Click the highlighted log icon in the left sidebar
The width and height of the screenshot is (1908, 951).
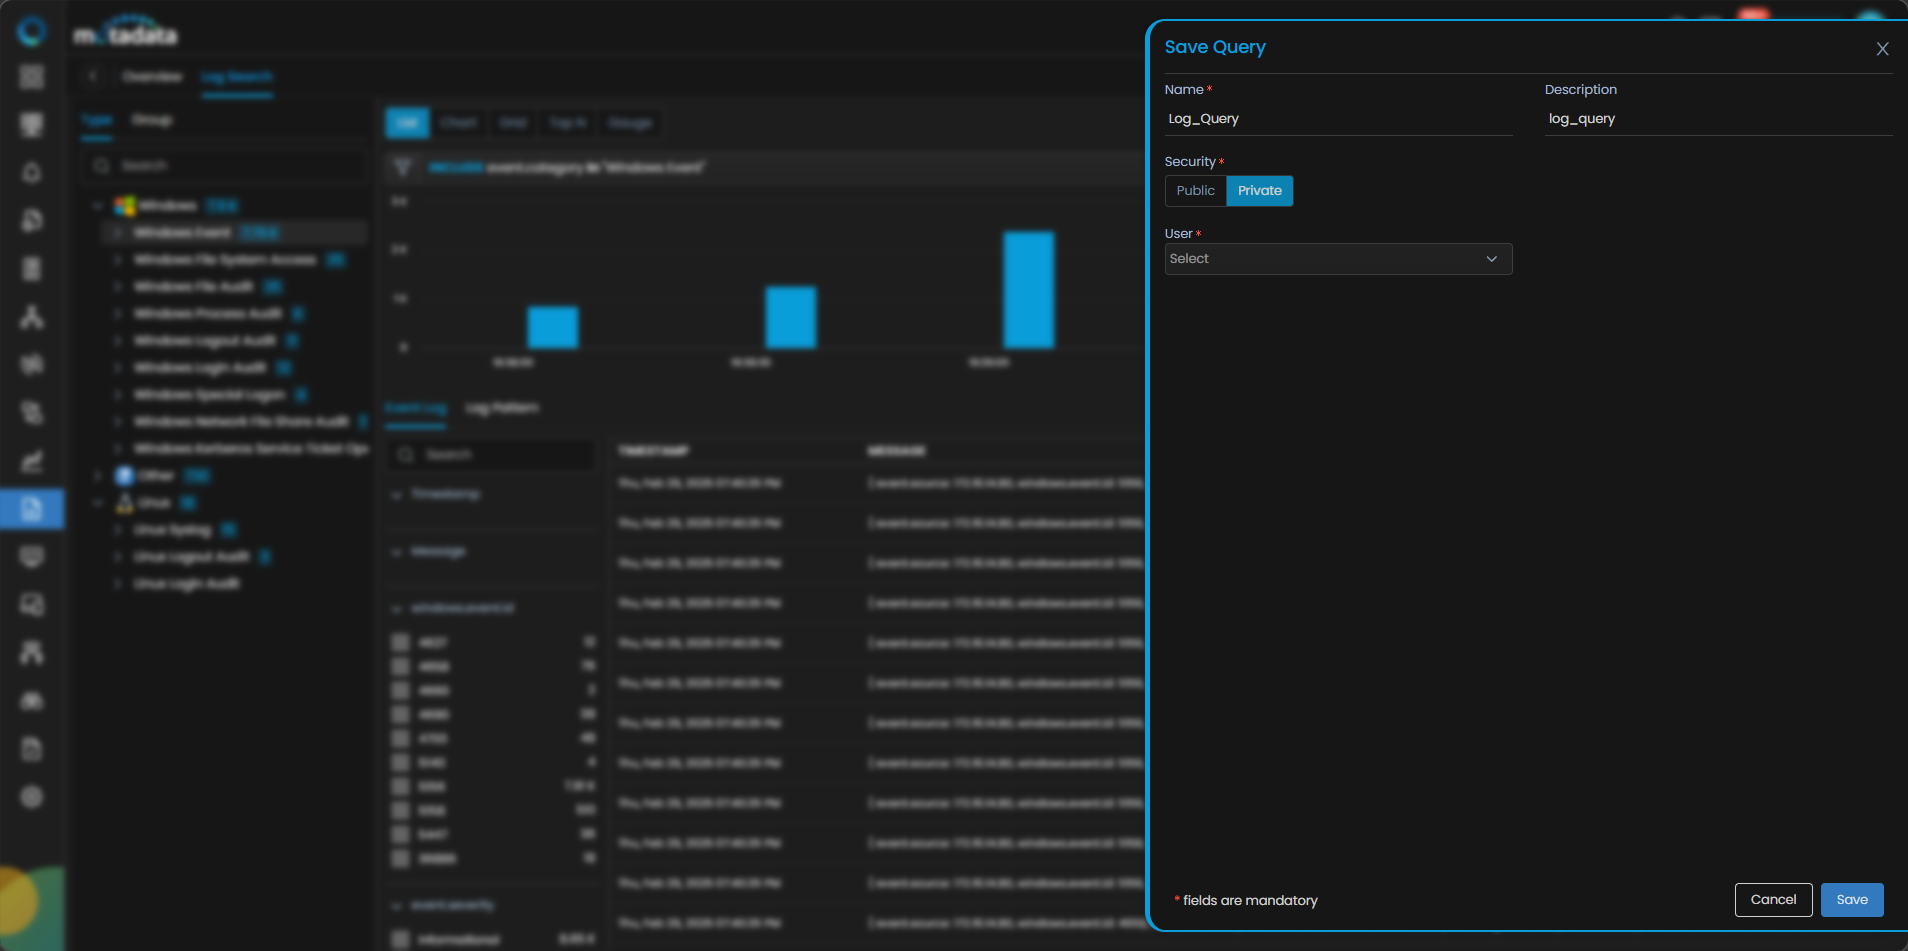click(x=32, y=509)
